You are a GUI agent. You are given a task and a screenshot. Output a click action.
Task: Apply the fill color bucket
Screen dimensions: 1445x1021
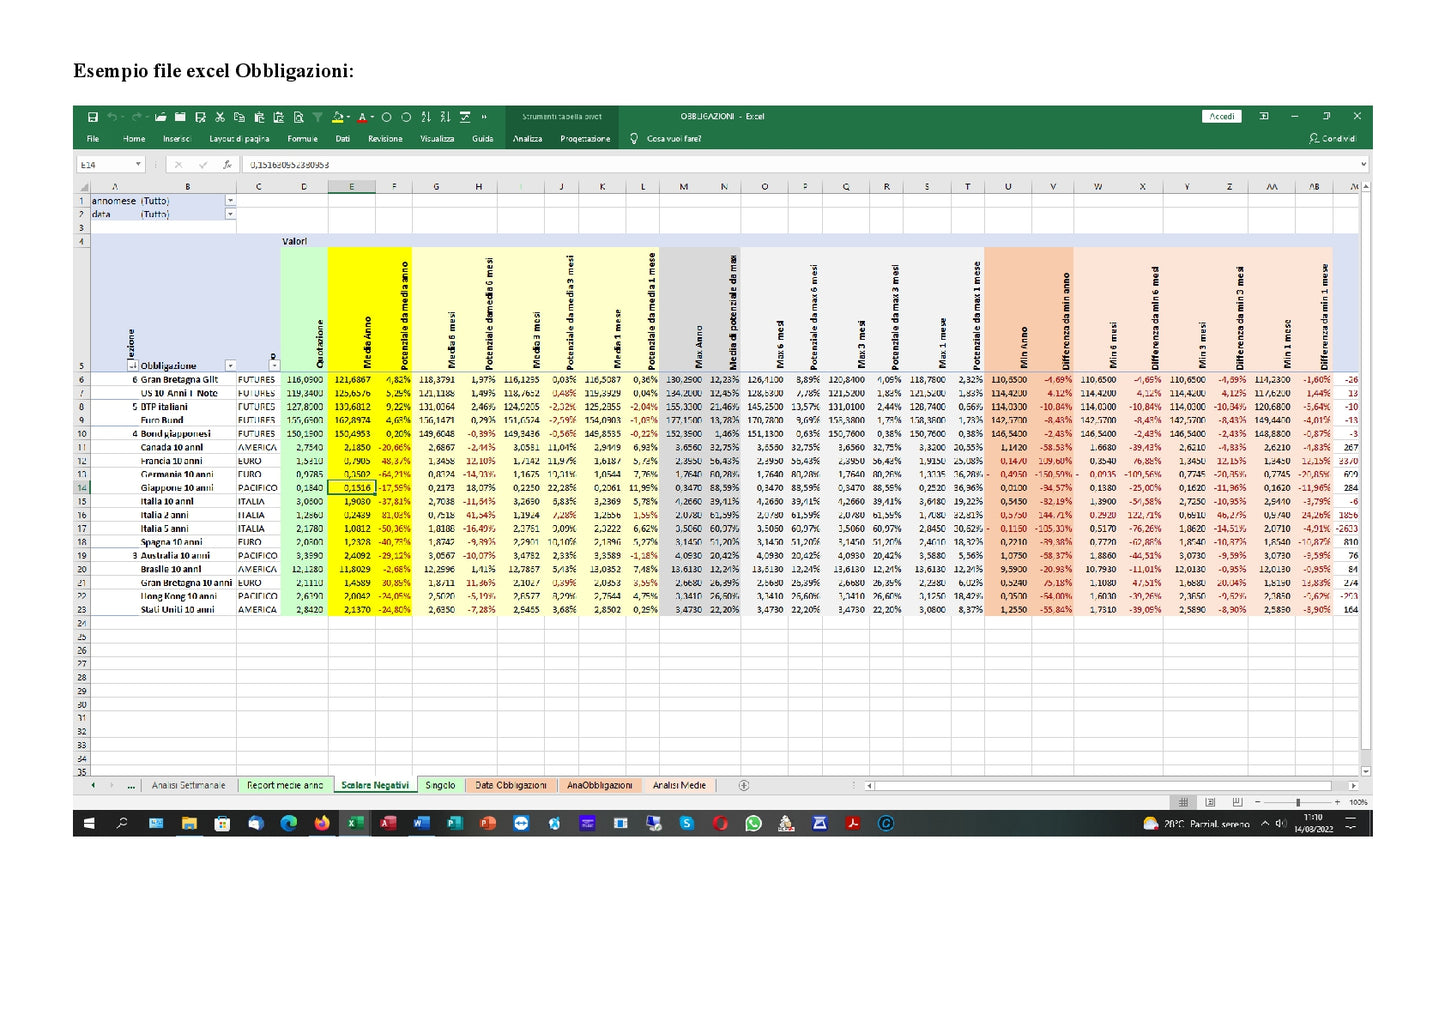click(338, 117)
